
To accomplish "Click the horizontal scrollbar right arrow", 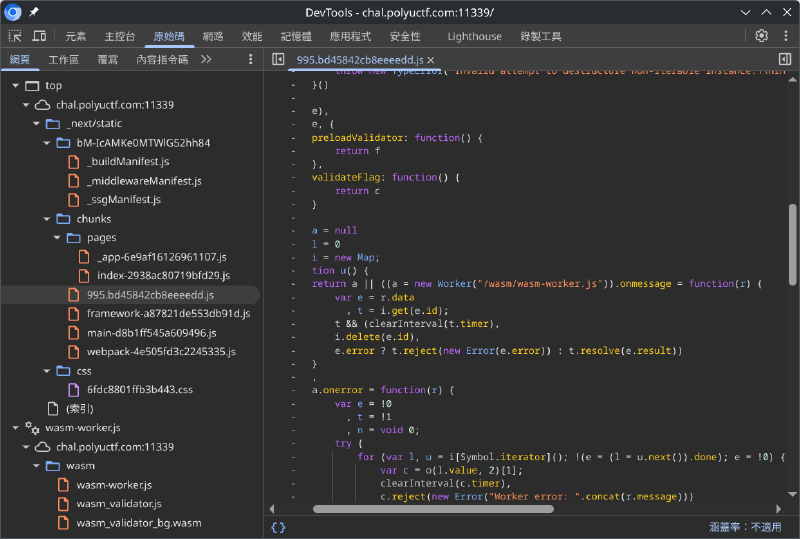I will click(x=778, y=509).
